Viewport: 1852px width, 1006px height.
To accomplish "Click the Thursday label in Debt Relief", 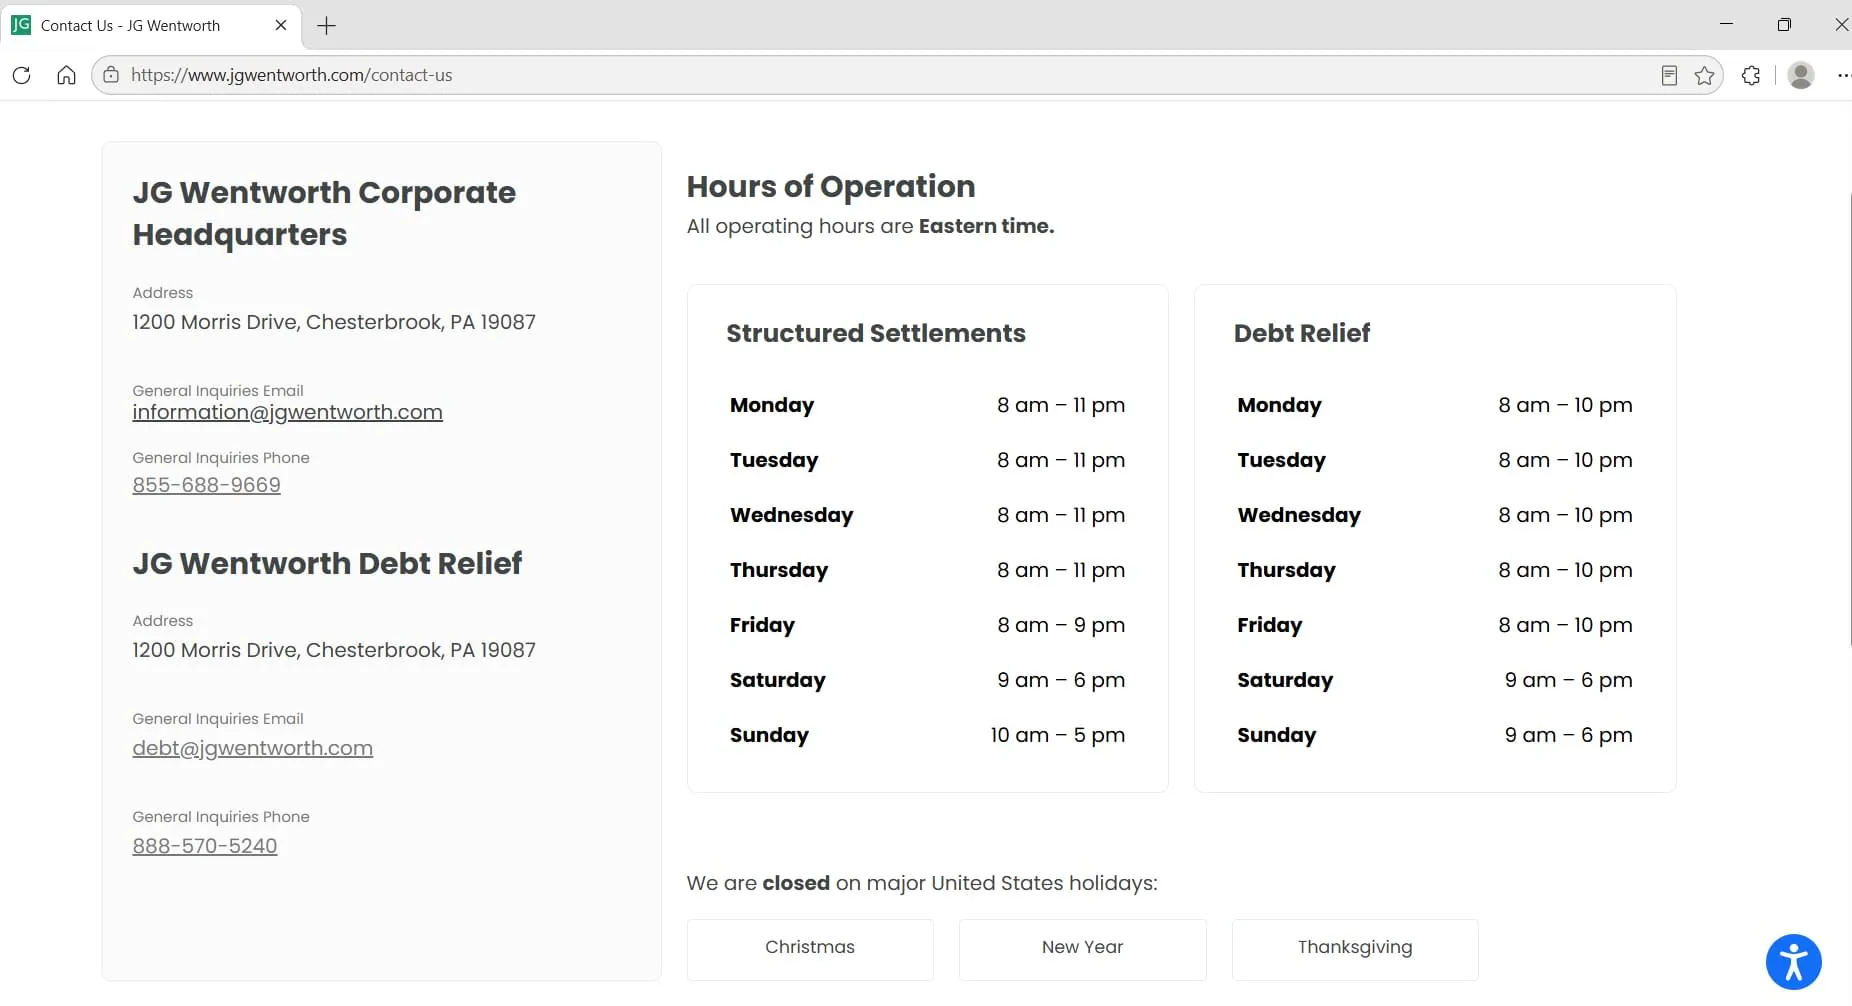I will coord(1286,570).
